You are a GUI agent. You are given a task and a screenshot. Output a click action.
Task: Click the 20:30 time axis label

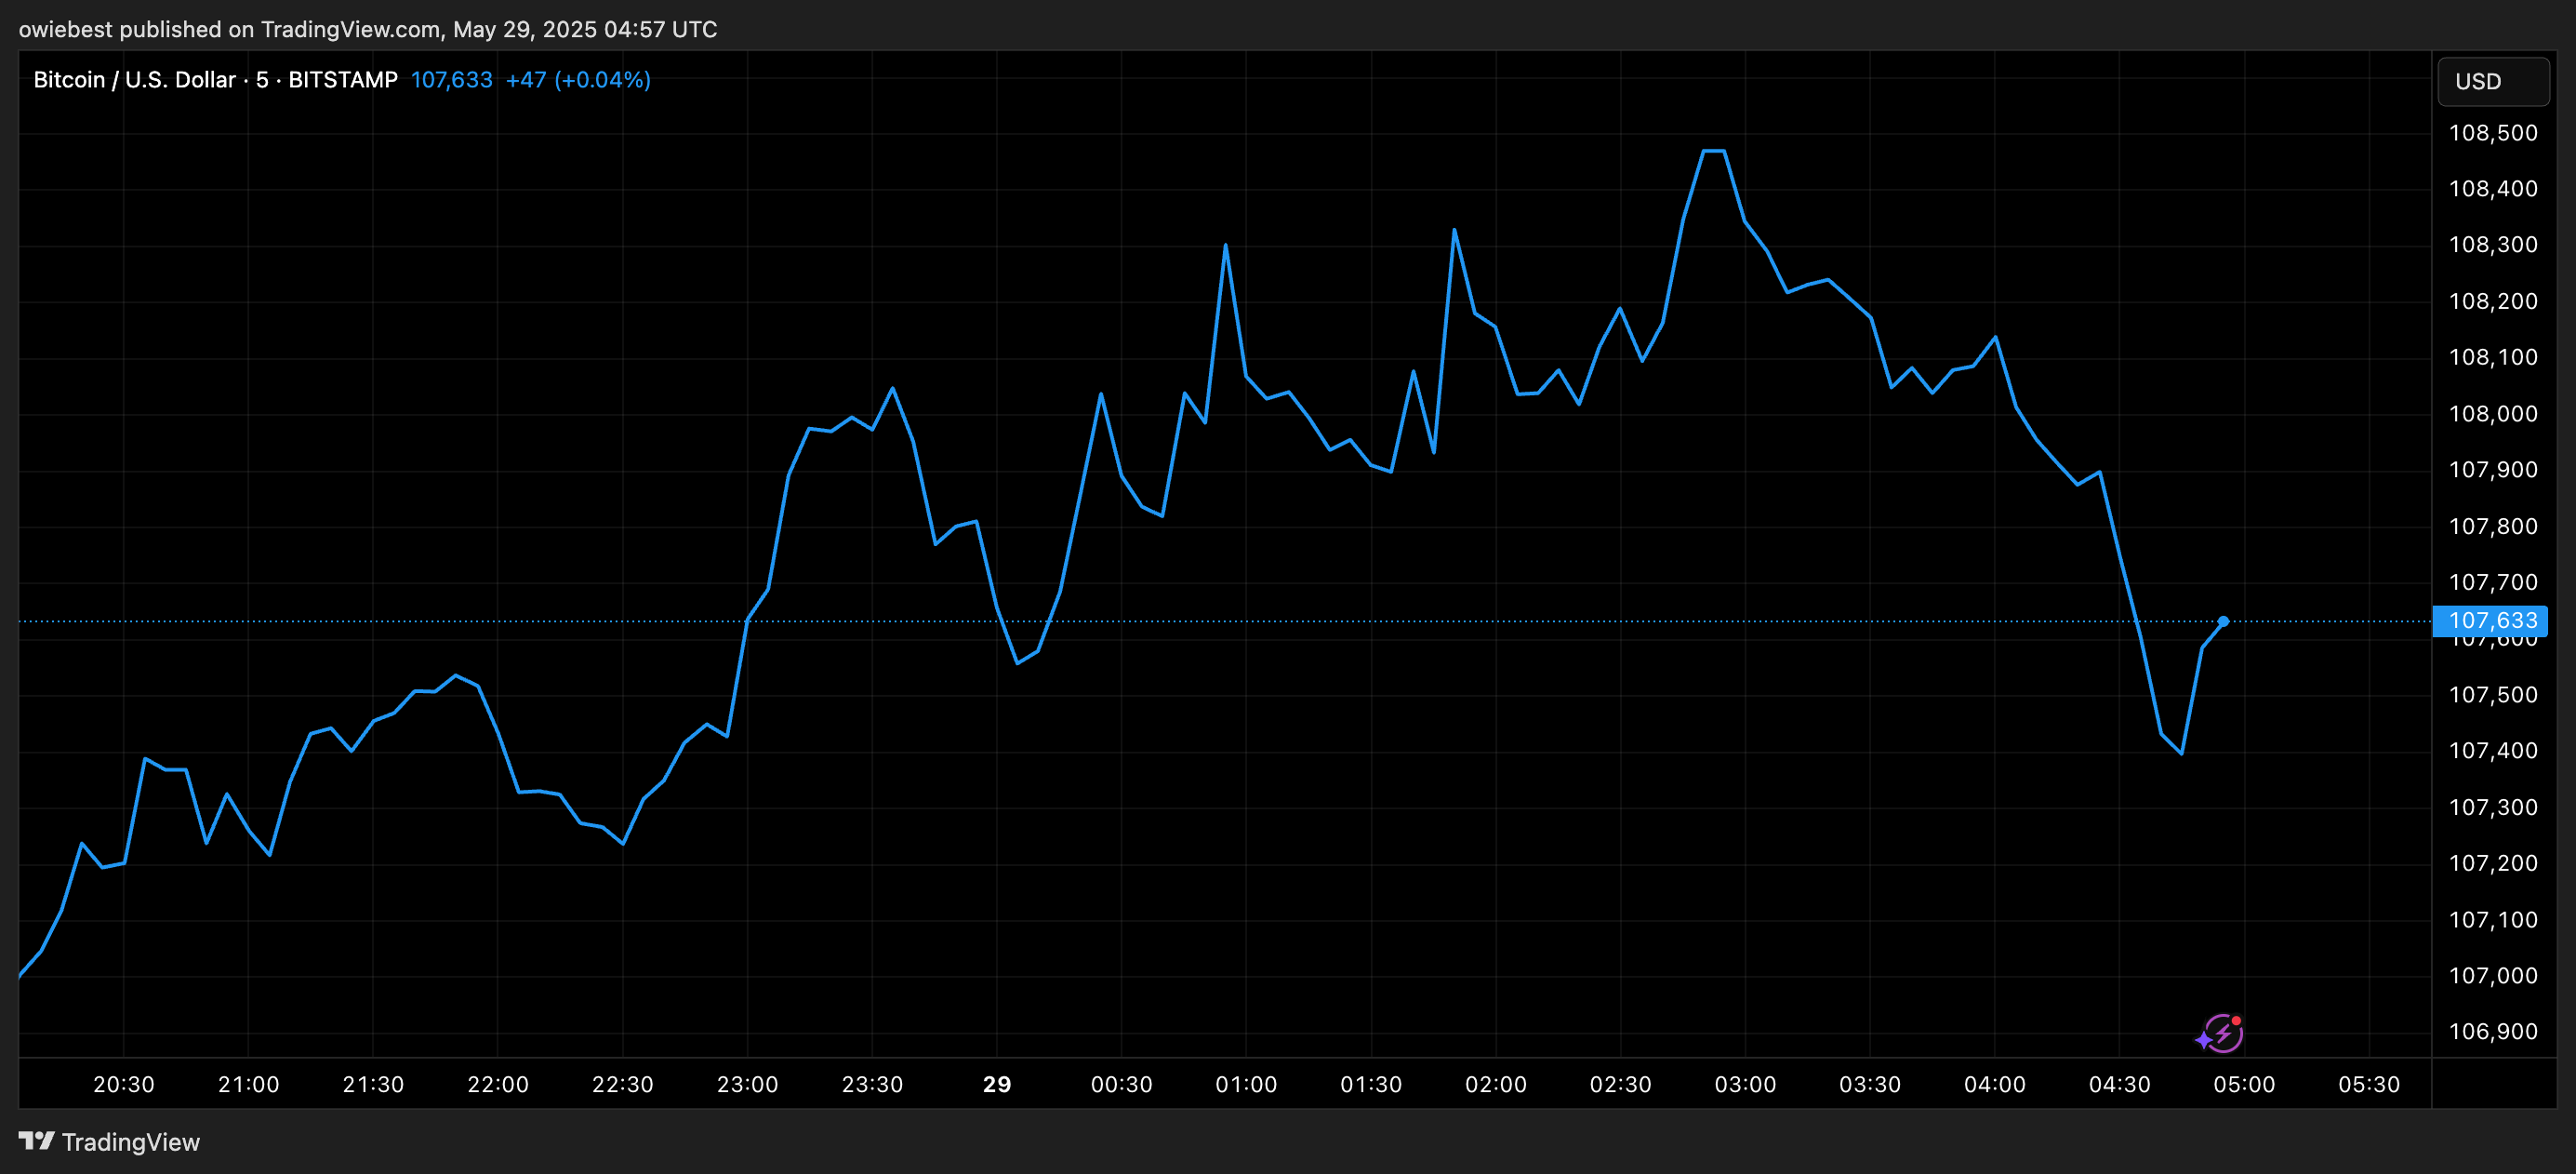(x=123, y=1085)
